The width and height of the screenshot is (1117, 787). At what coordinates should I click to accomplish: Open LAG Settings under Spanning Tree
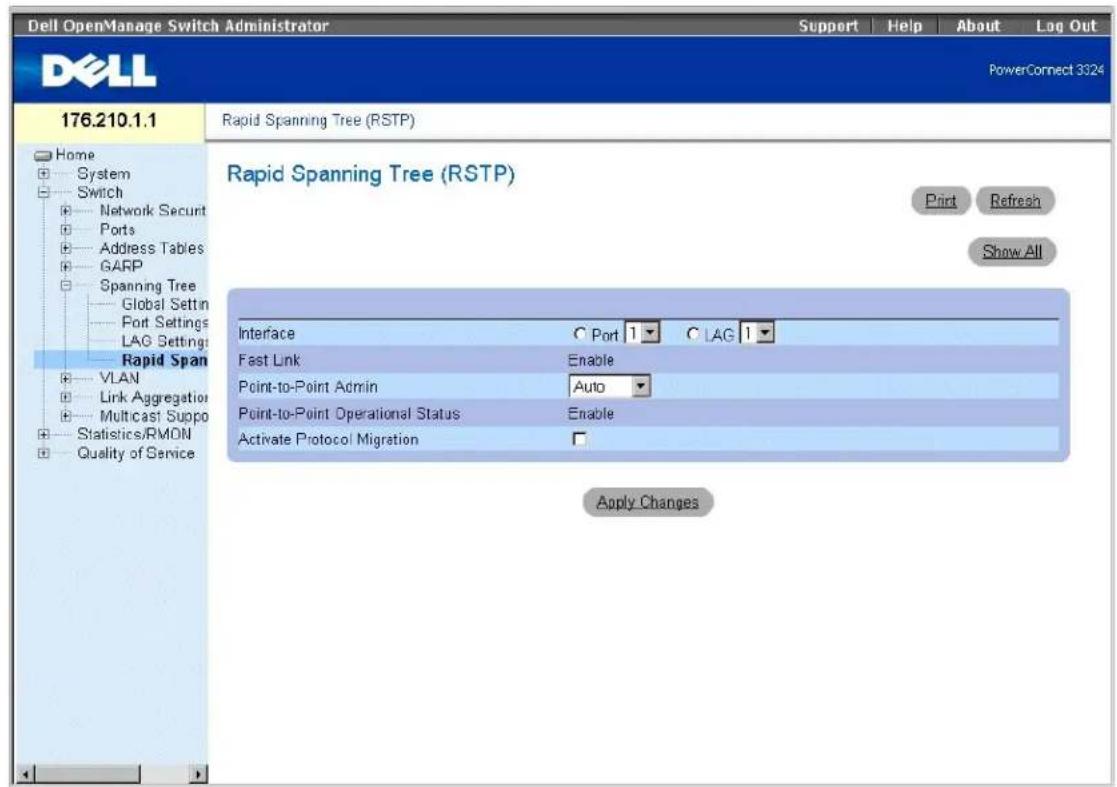tap(165, 341)
